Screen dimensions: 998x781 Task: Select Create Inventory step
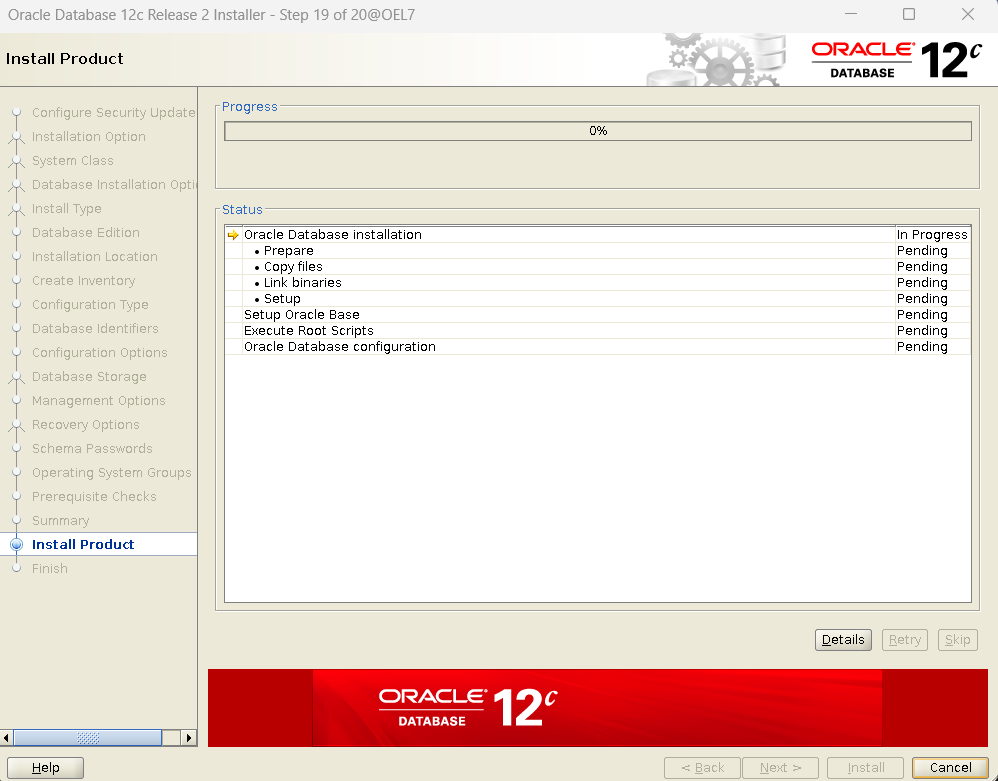pyautogui.click(x=83, y=281)
